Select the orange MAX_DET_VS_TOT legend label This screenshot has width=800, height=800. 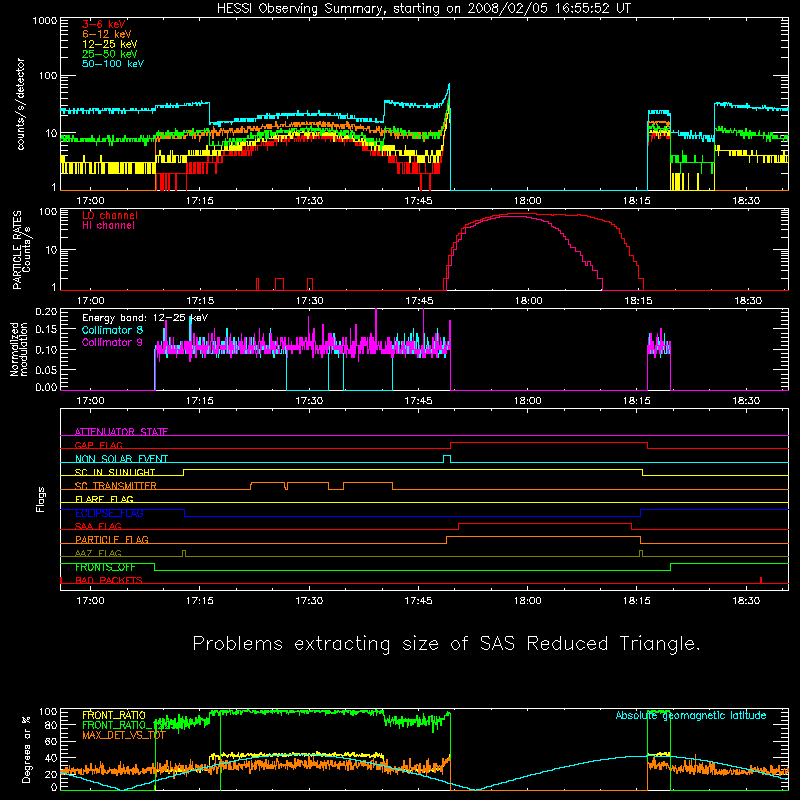124,735
